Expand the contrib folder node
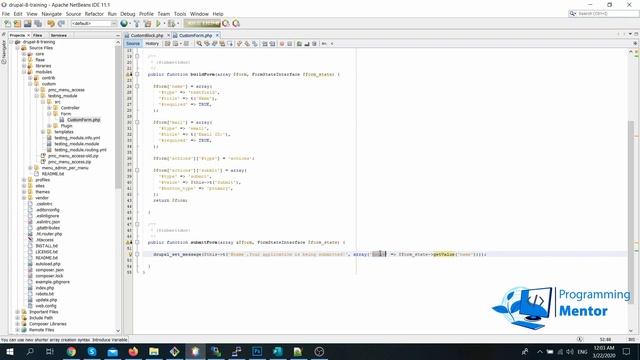 (x=30, y=78)
